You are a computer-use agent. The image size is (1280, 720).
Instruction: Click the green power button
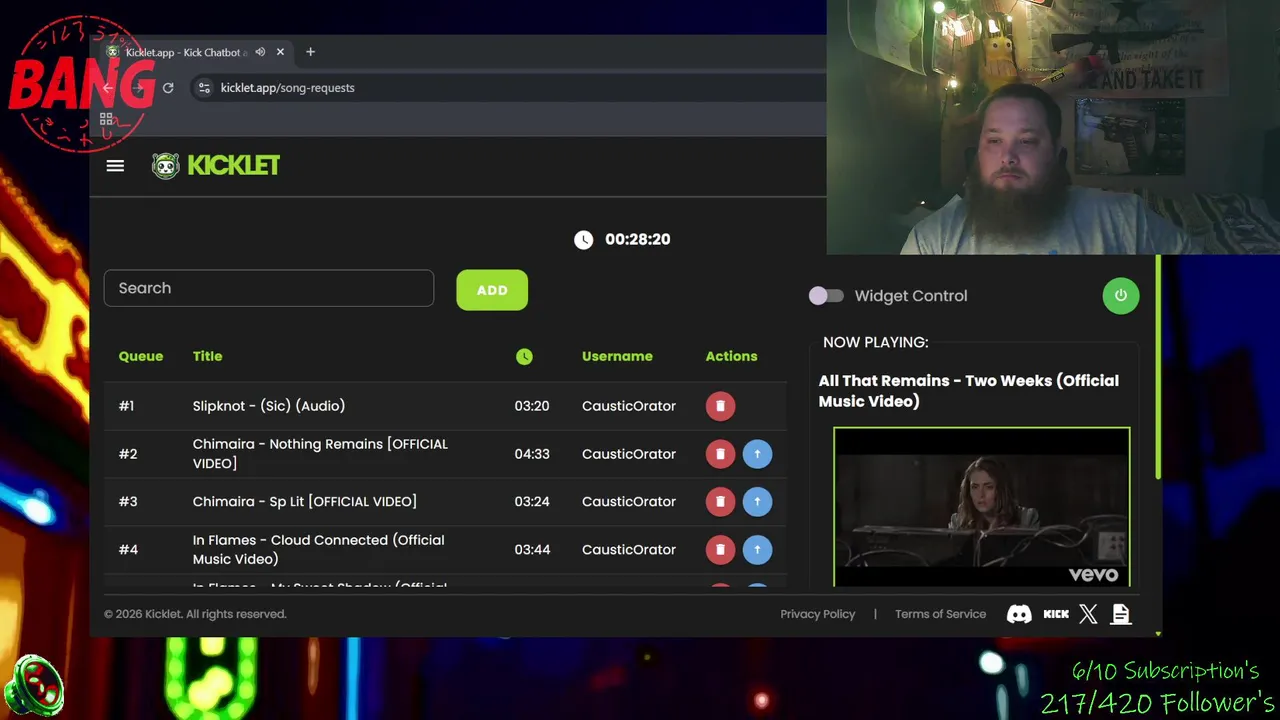(x=1121, y=296)
